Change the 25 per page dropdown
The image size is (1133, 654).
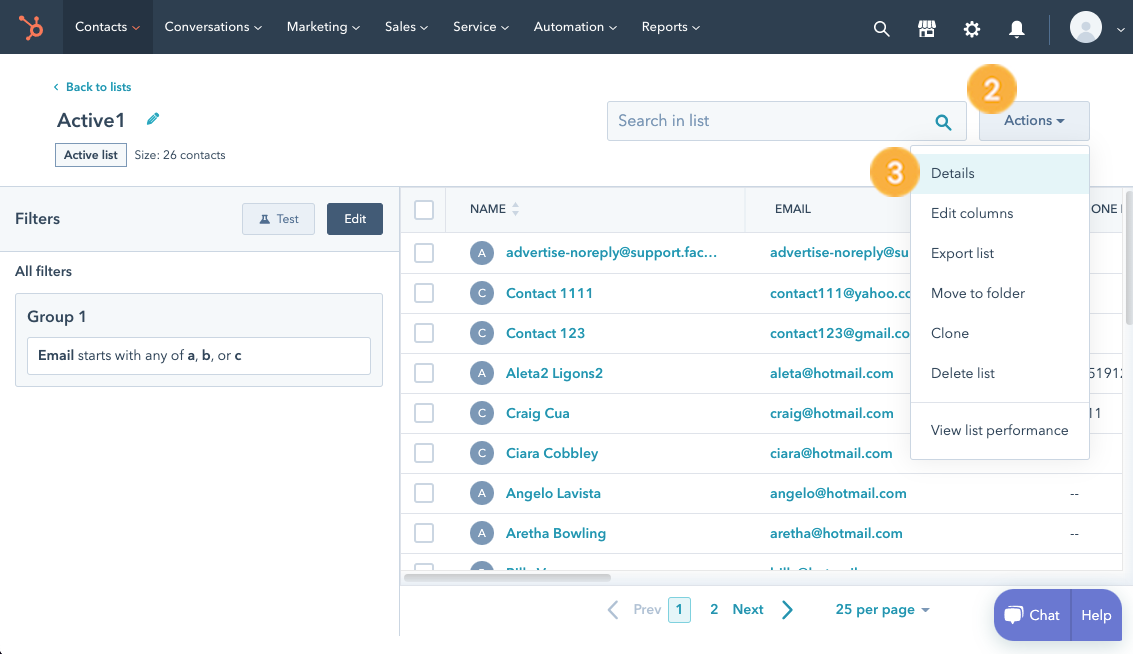click(882, 609)
